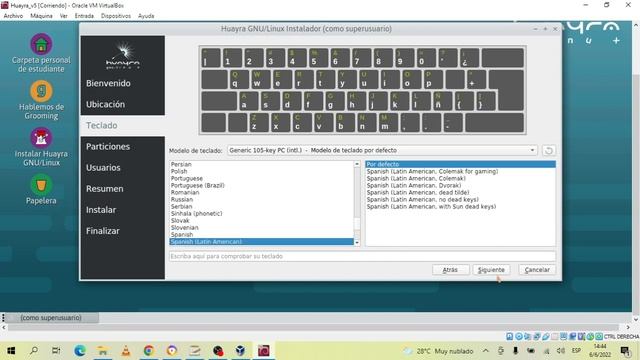The image size is (640, 360).
Task: Click layout list scroll up arrow
Action: point(357,164)
